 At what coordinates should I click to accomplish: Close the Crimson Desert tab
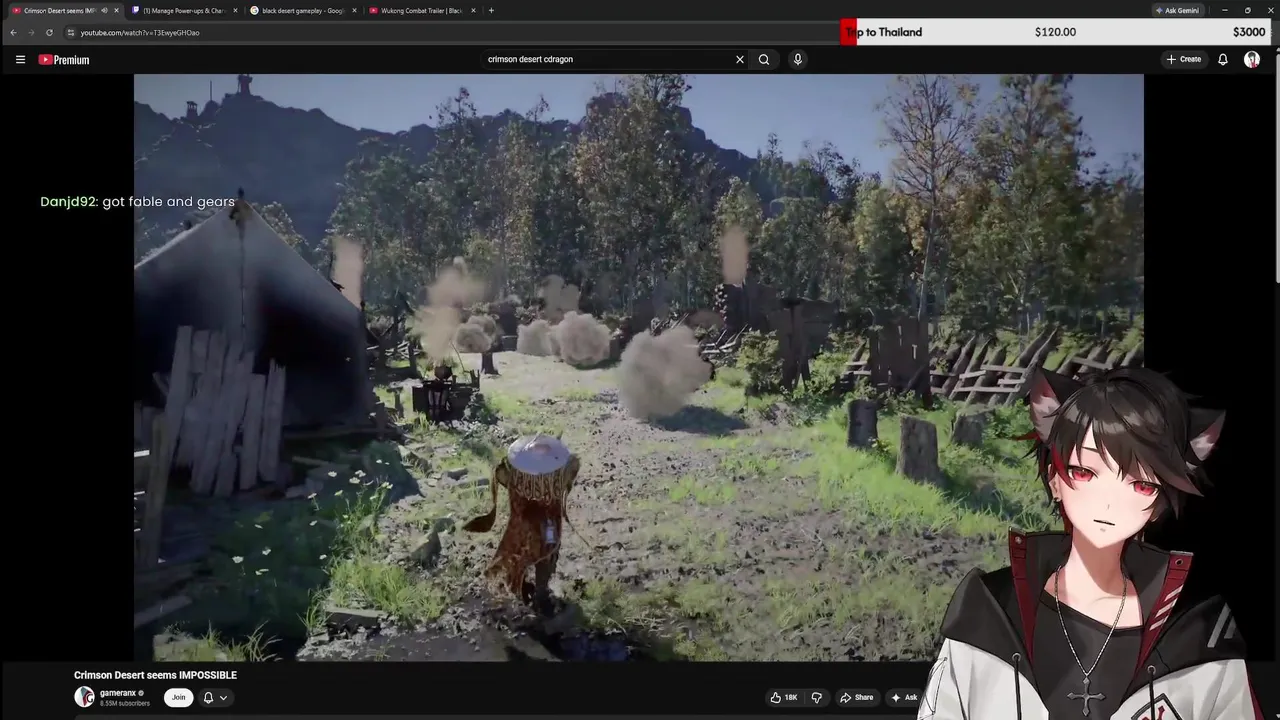(116, 10)
